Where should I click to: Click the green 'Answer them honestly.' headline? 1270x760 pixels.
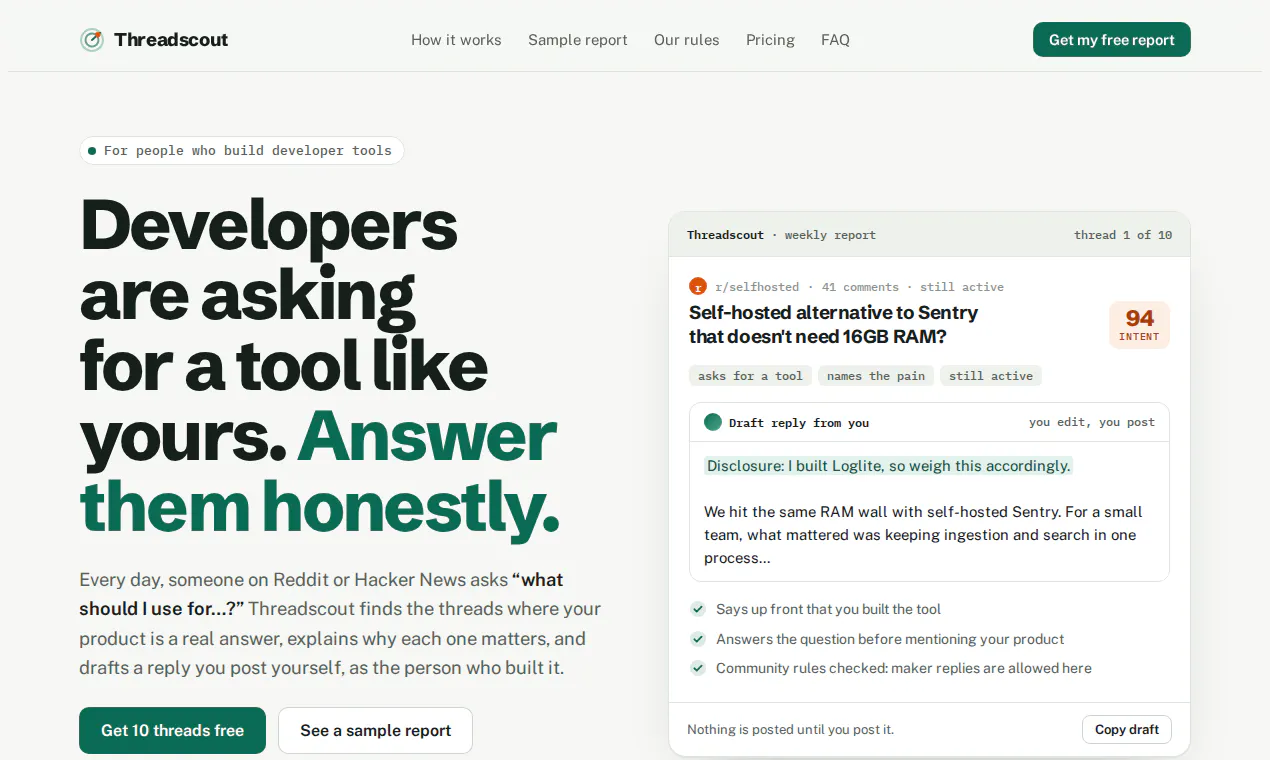pyautogui.click(x=320, y=471)
